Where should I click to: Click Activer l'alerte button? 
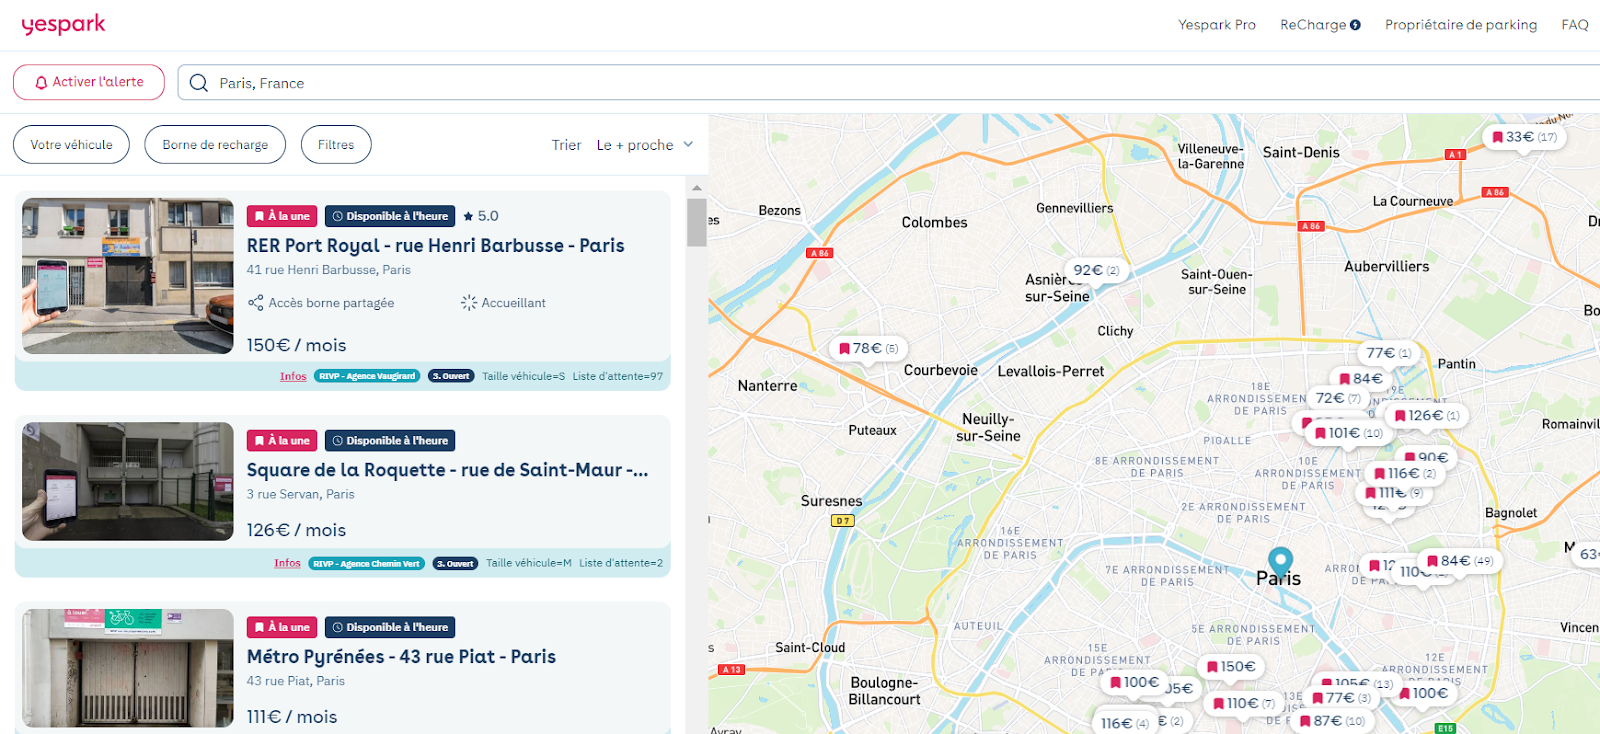pyautogui.click(x=89, y=82)
